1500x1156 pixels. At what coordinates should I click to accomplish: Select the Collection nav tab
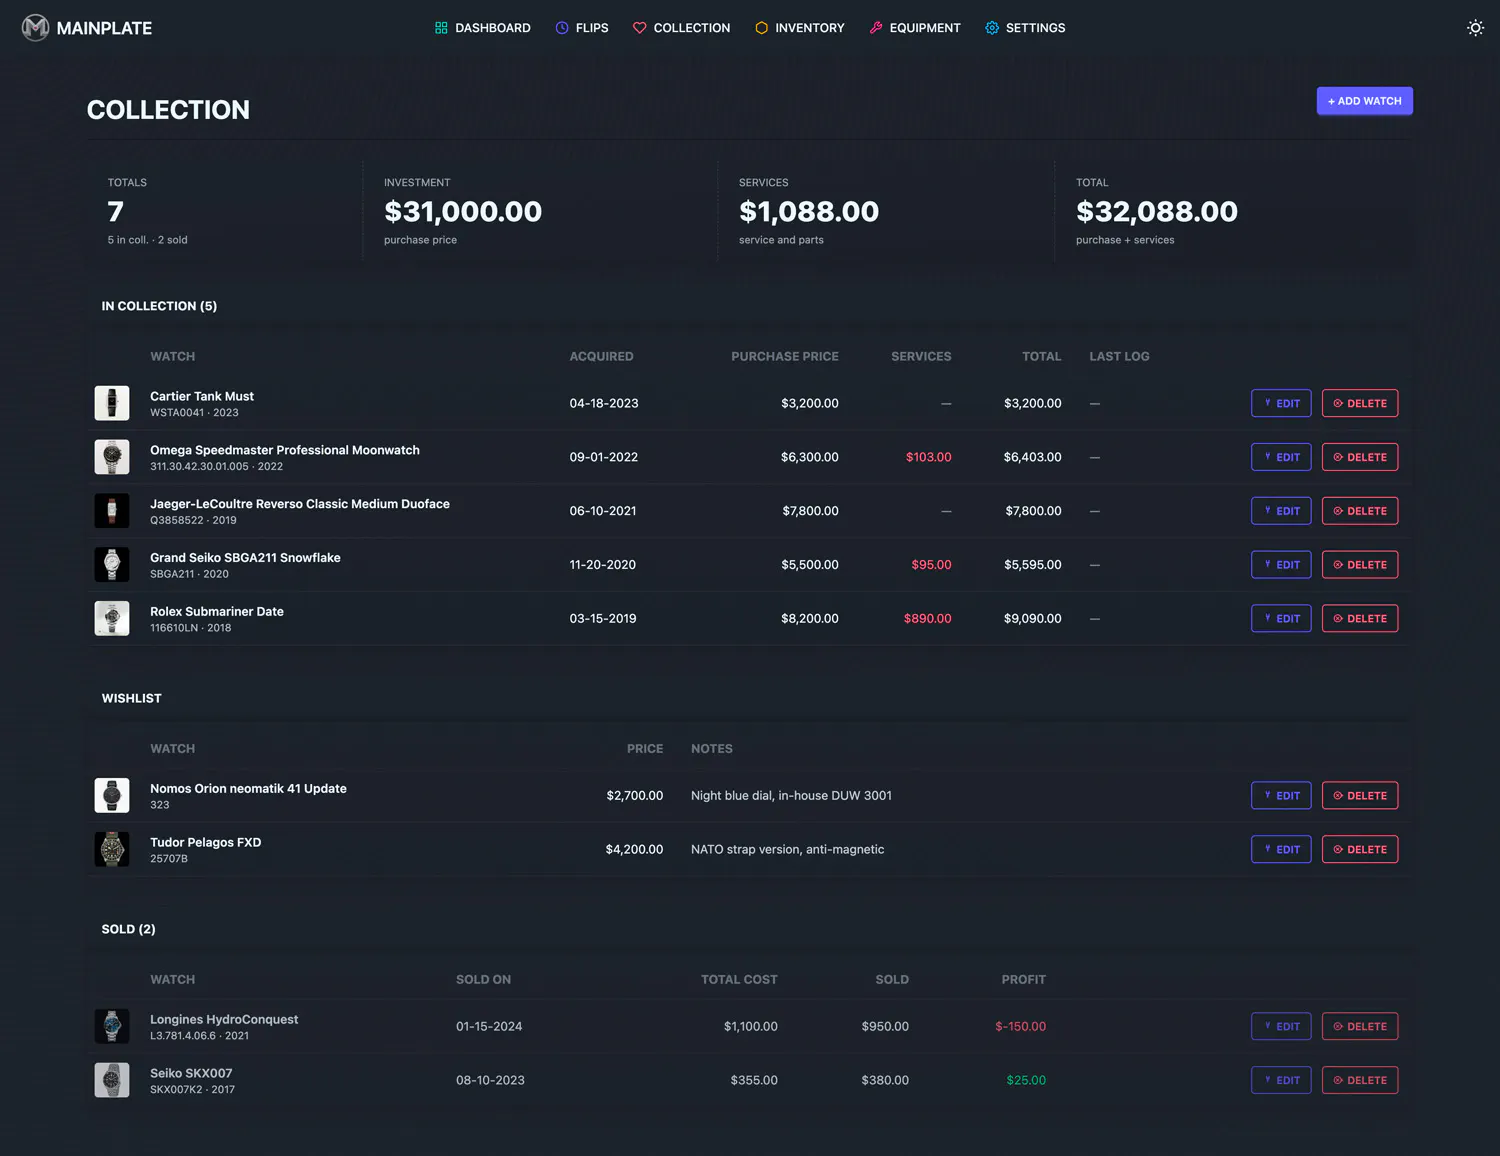coord(681,28)
